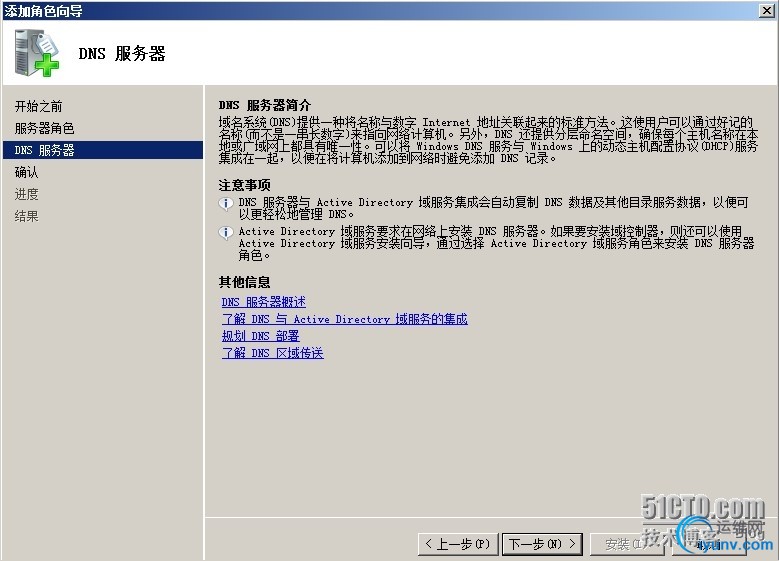
Task: Click the 注意事项 heading
Action: (x=244, y=185)
